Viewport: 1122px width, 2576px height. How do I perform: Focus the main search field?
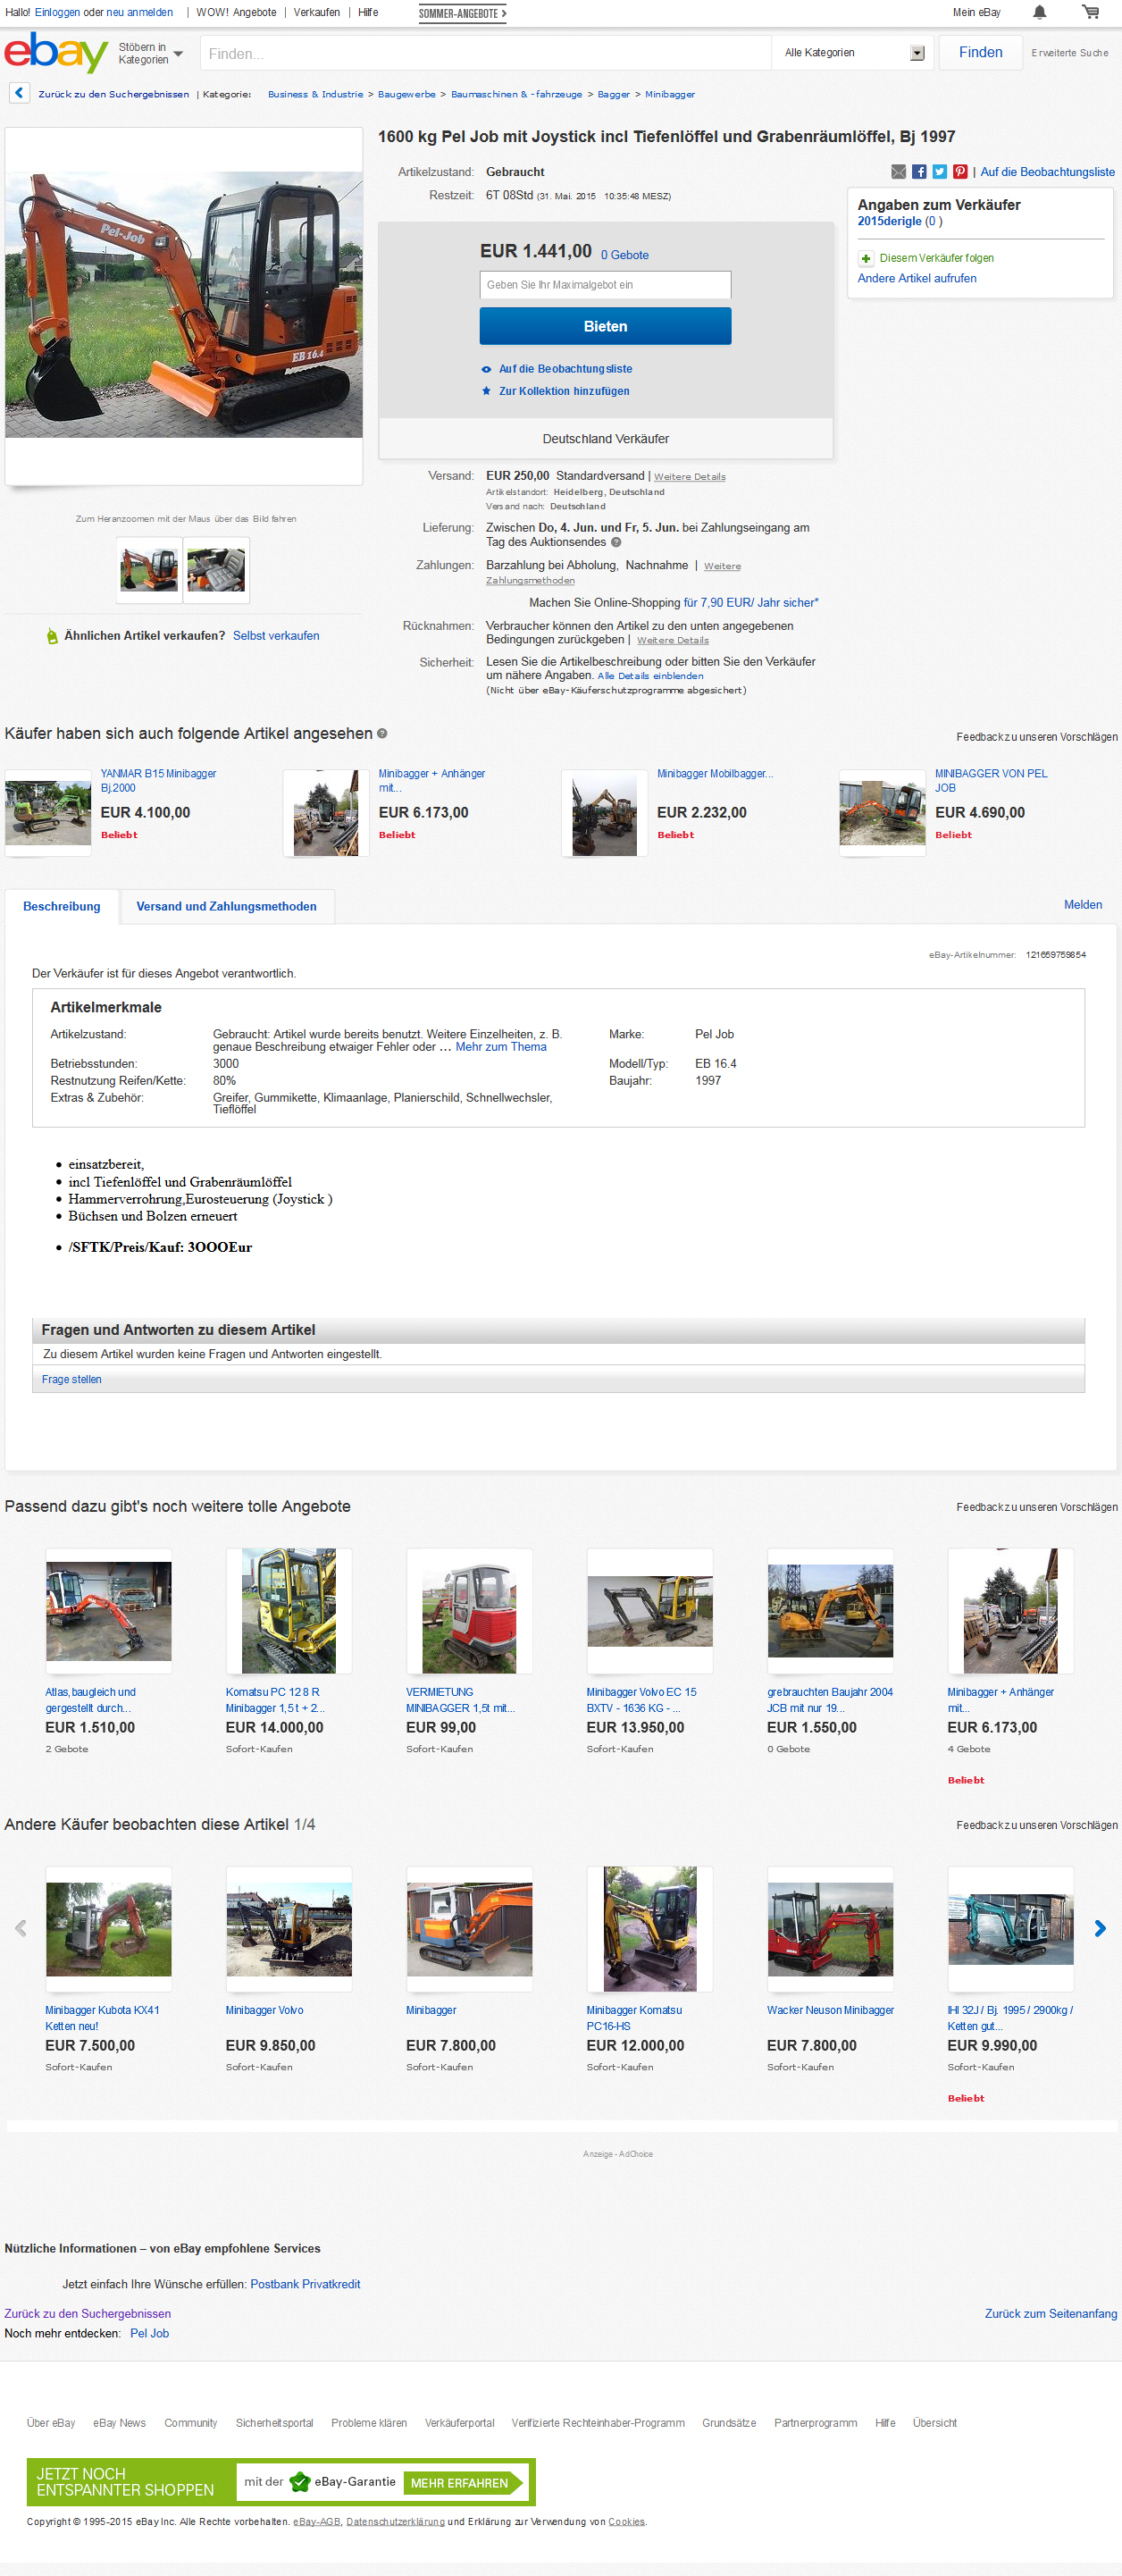[485, 53]
